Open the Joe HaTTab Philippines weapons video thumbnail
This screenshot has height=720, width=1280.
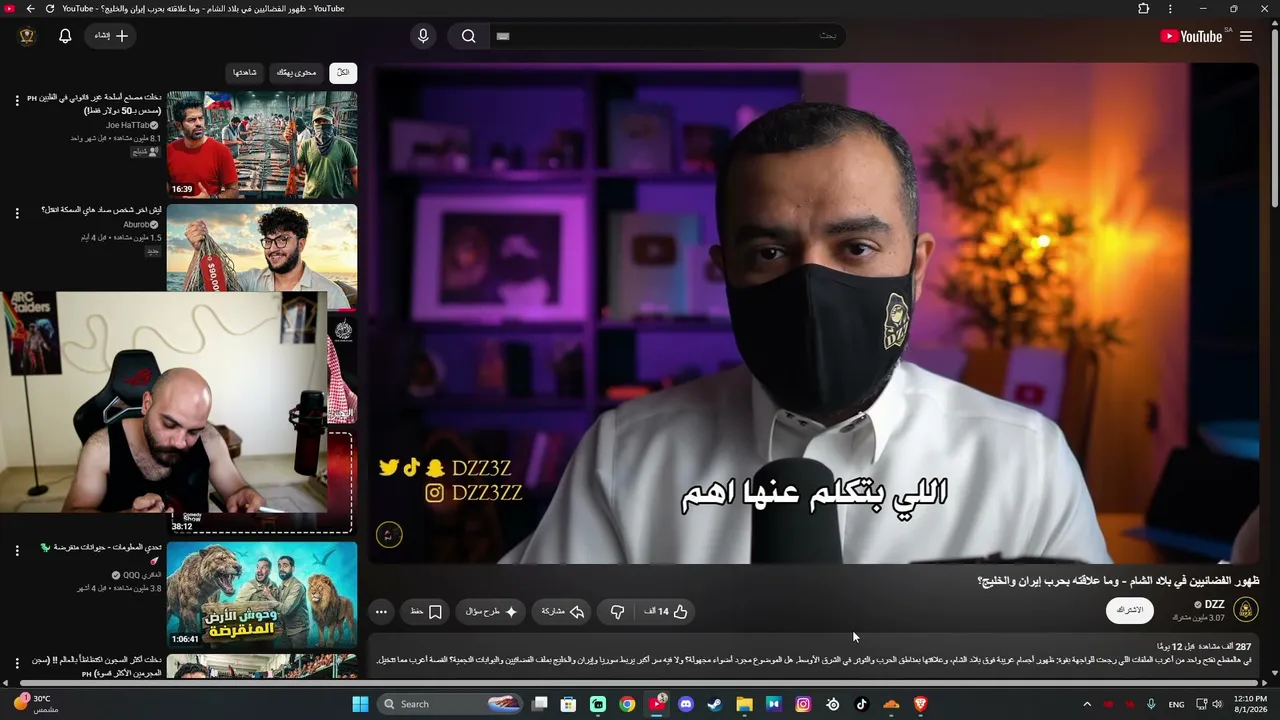pos(262,145)
